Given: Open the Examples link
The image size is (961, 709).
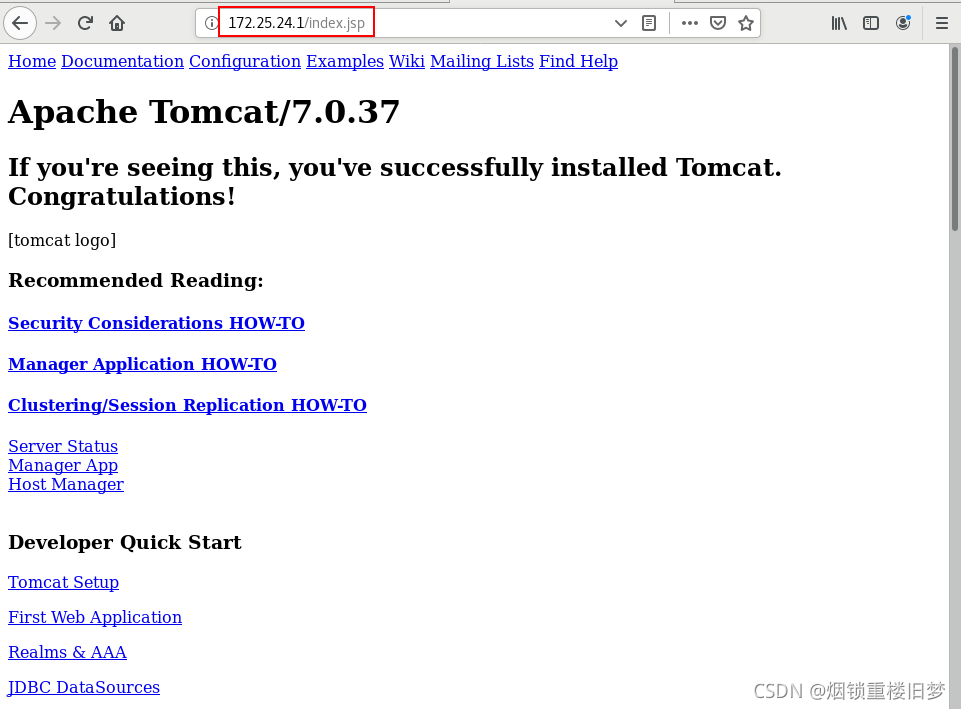Looking at the screenshot, I should tap(345, 61).
